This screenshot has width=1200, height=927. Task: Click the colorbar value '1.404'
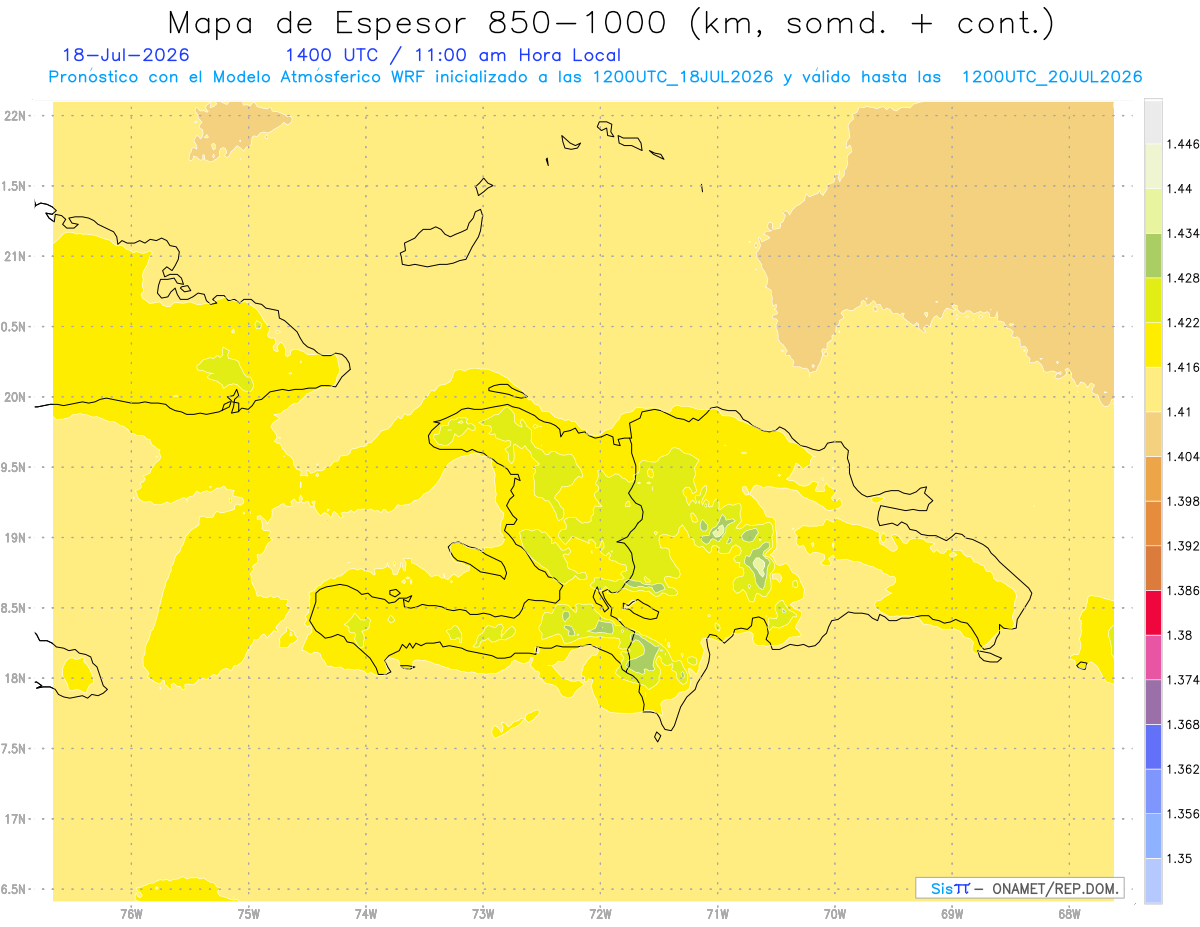(x=1184, y=456)
